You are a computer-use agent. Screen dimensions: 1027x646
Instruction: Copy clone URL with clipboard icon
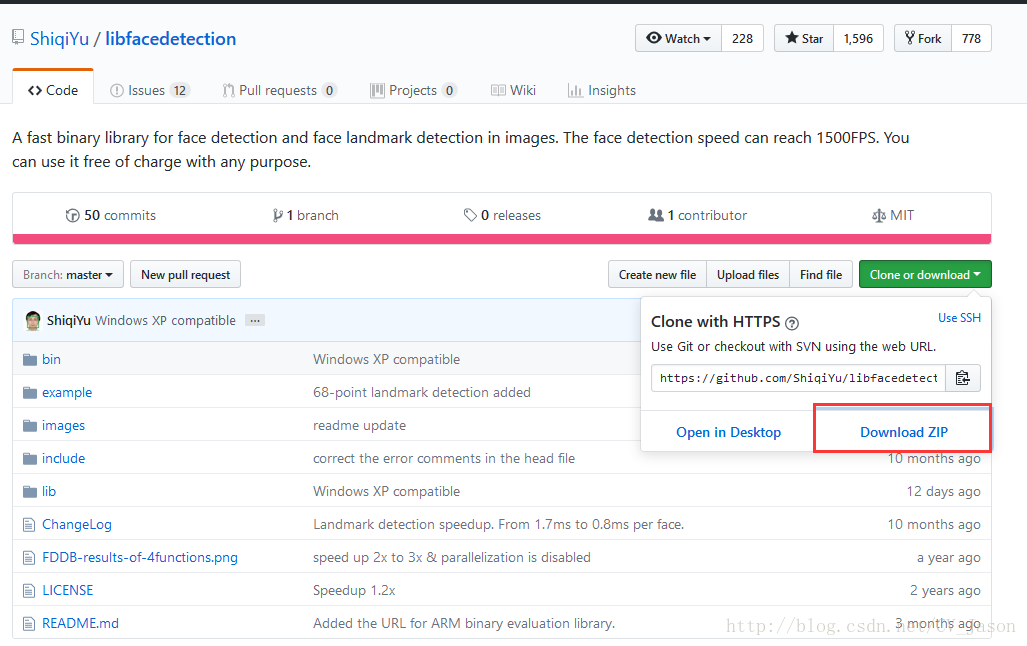click(x=962, y=378)
